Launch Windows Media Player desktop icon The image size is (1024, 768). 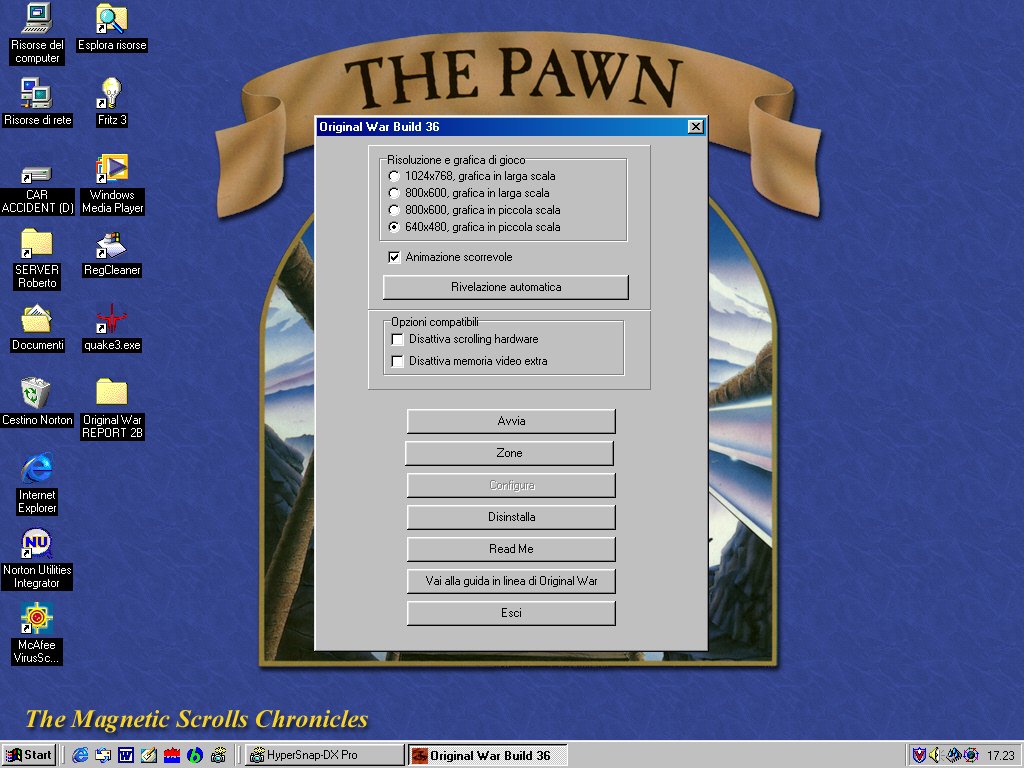[112, 184]
